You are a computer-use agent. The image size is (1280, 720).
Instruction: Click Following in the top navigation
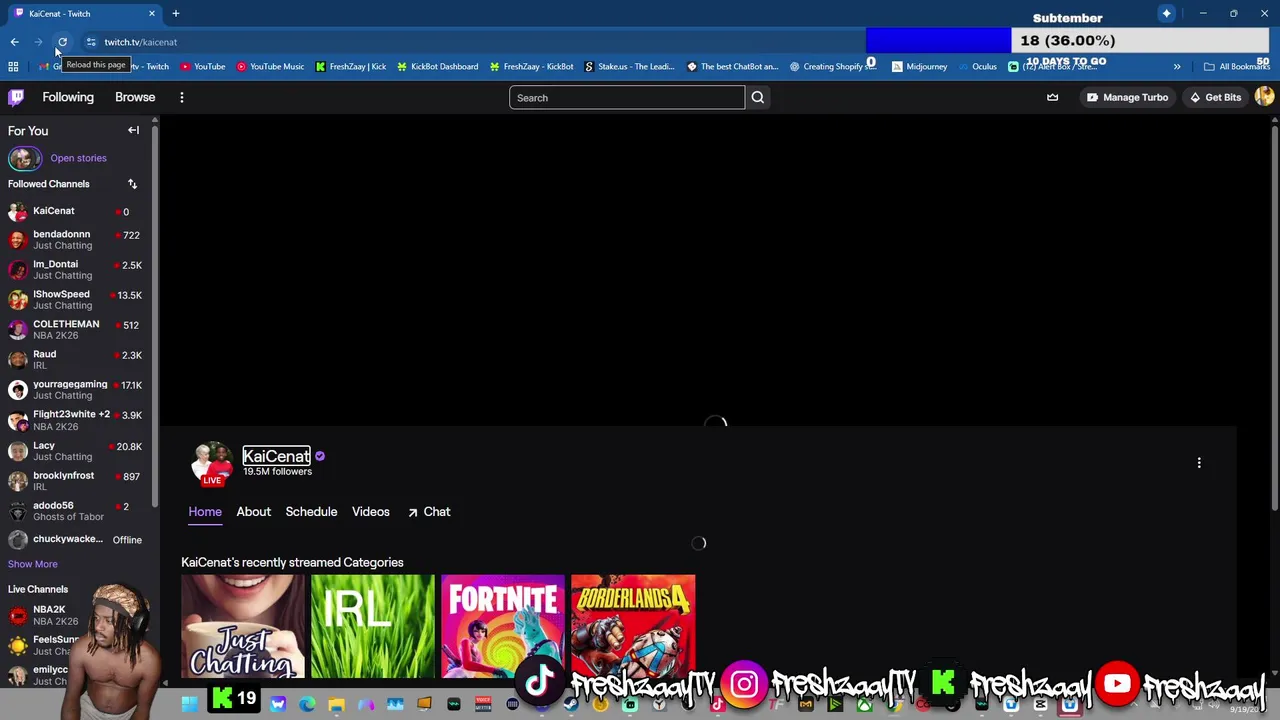[68, 97]
